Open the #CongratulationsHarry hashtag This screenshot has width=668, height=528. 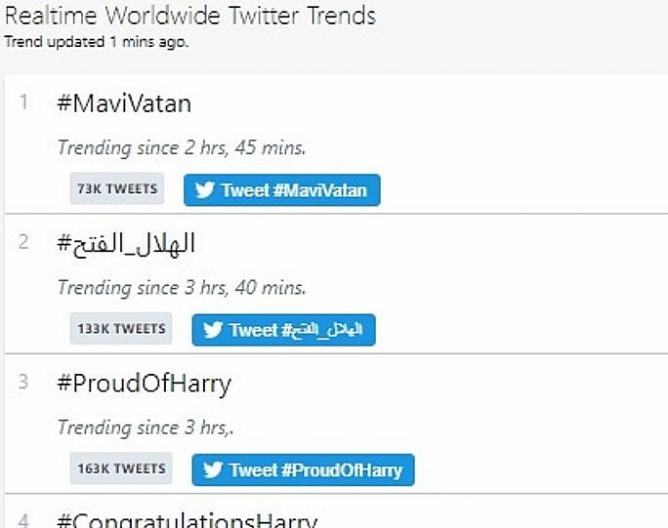187,520
